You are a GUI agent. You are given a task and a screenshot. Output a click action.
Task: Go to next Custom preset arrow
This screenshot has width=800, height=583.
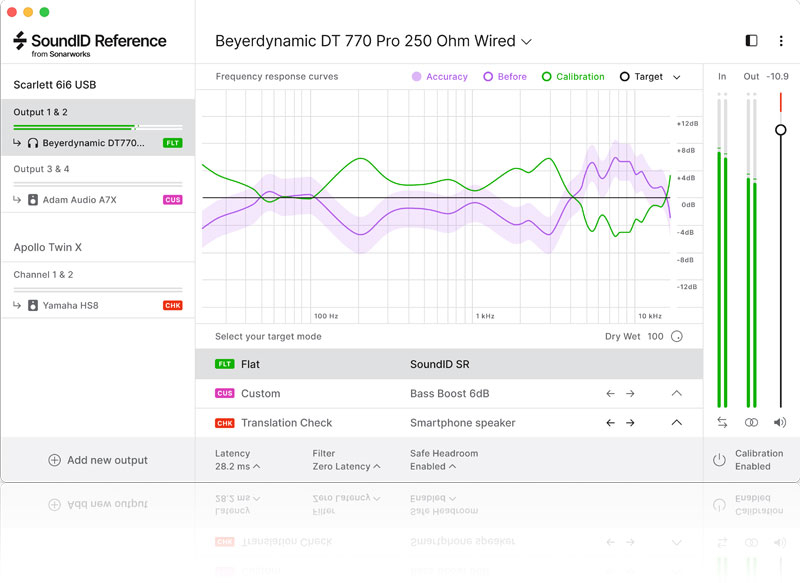point(630,394)
